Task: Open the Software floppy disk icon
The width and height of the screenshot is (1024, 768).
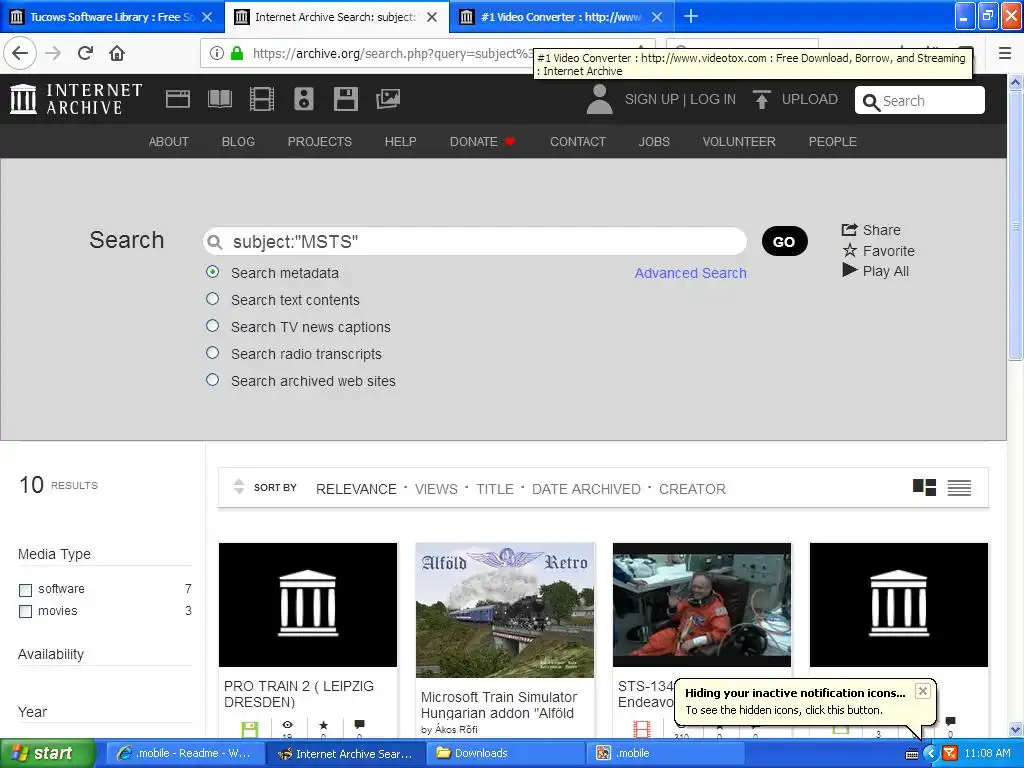Action: click(345, 99)
